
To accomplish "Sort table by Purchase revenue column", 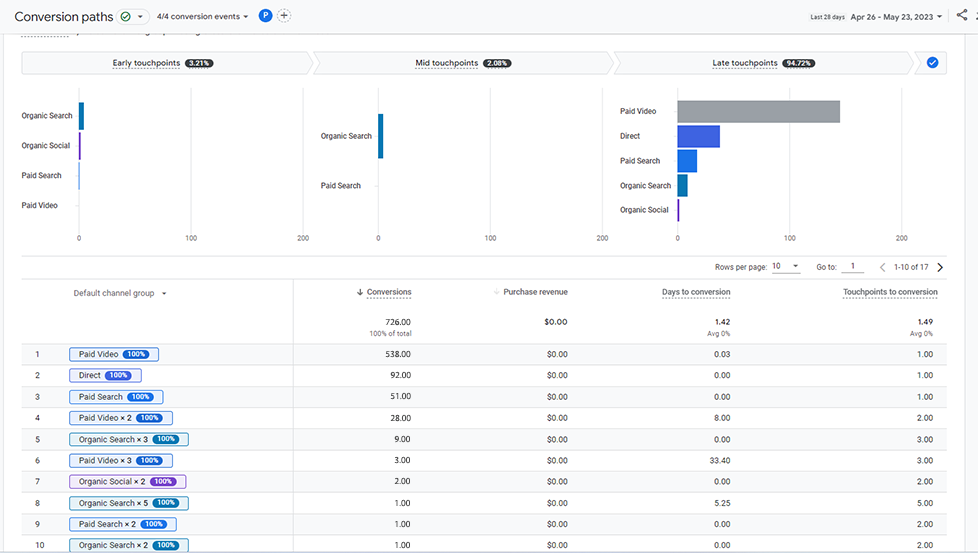I will click(535, 292).
